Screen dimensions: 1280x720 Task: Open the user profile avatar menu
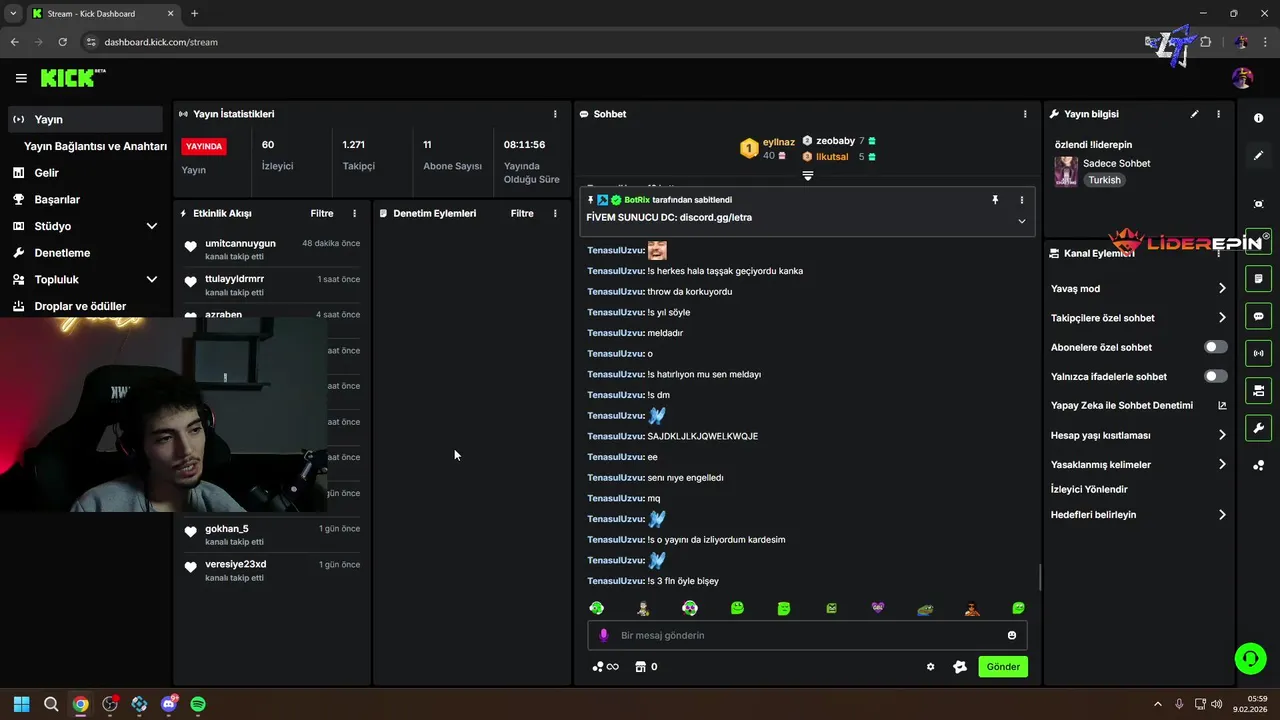(1242, 78)
